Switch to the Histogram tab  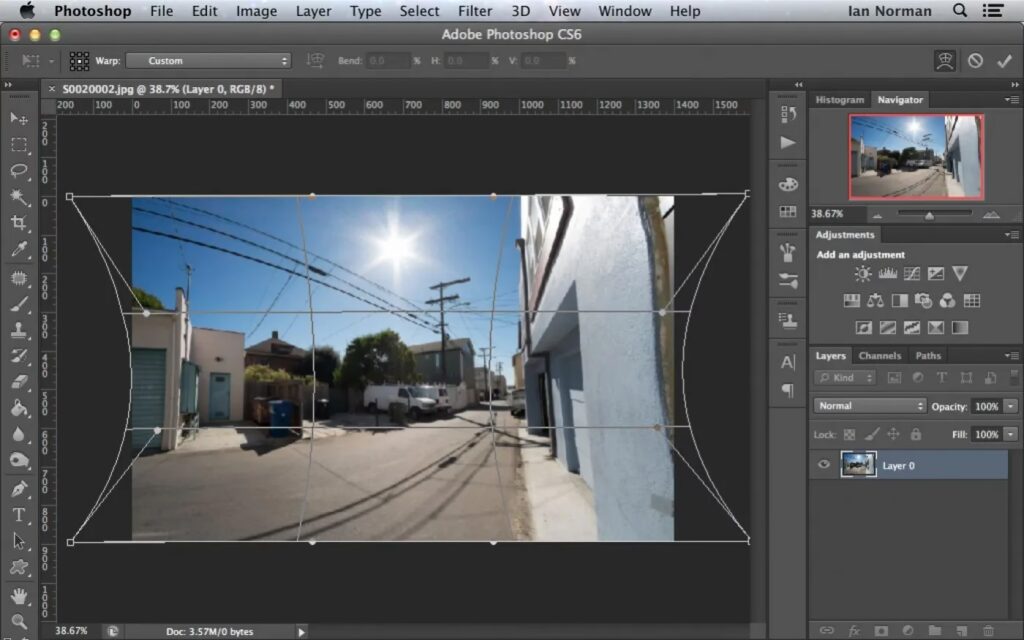pos(839,100)
